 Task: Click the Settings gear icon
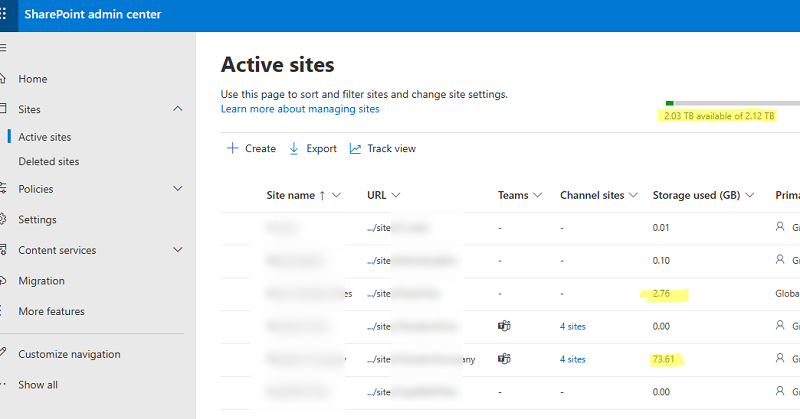[x=3, y=219]
